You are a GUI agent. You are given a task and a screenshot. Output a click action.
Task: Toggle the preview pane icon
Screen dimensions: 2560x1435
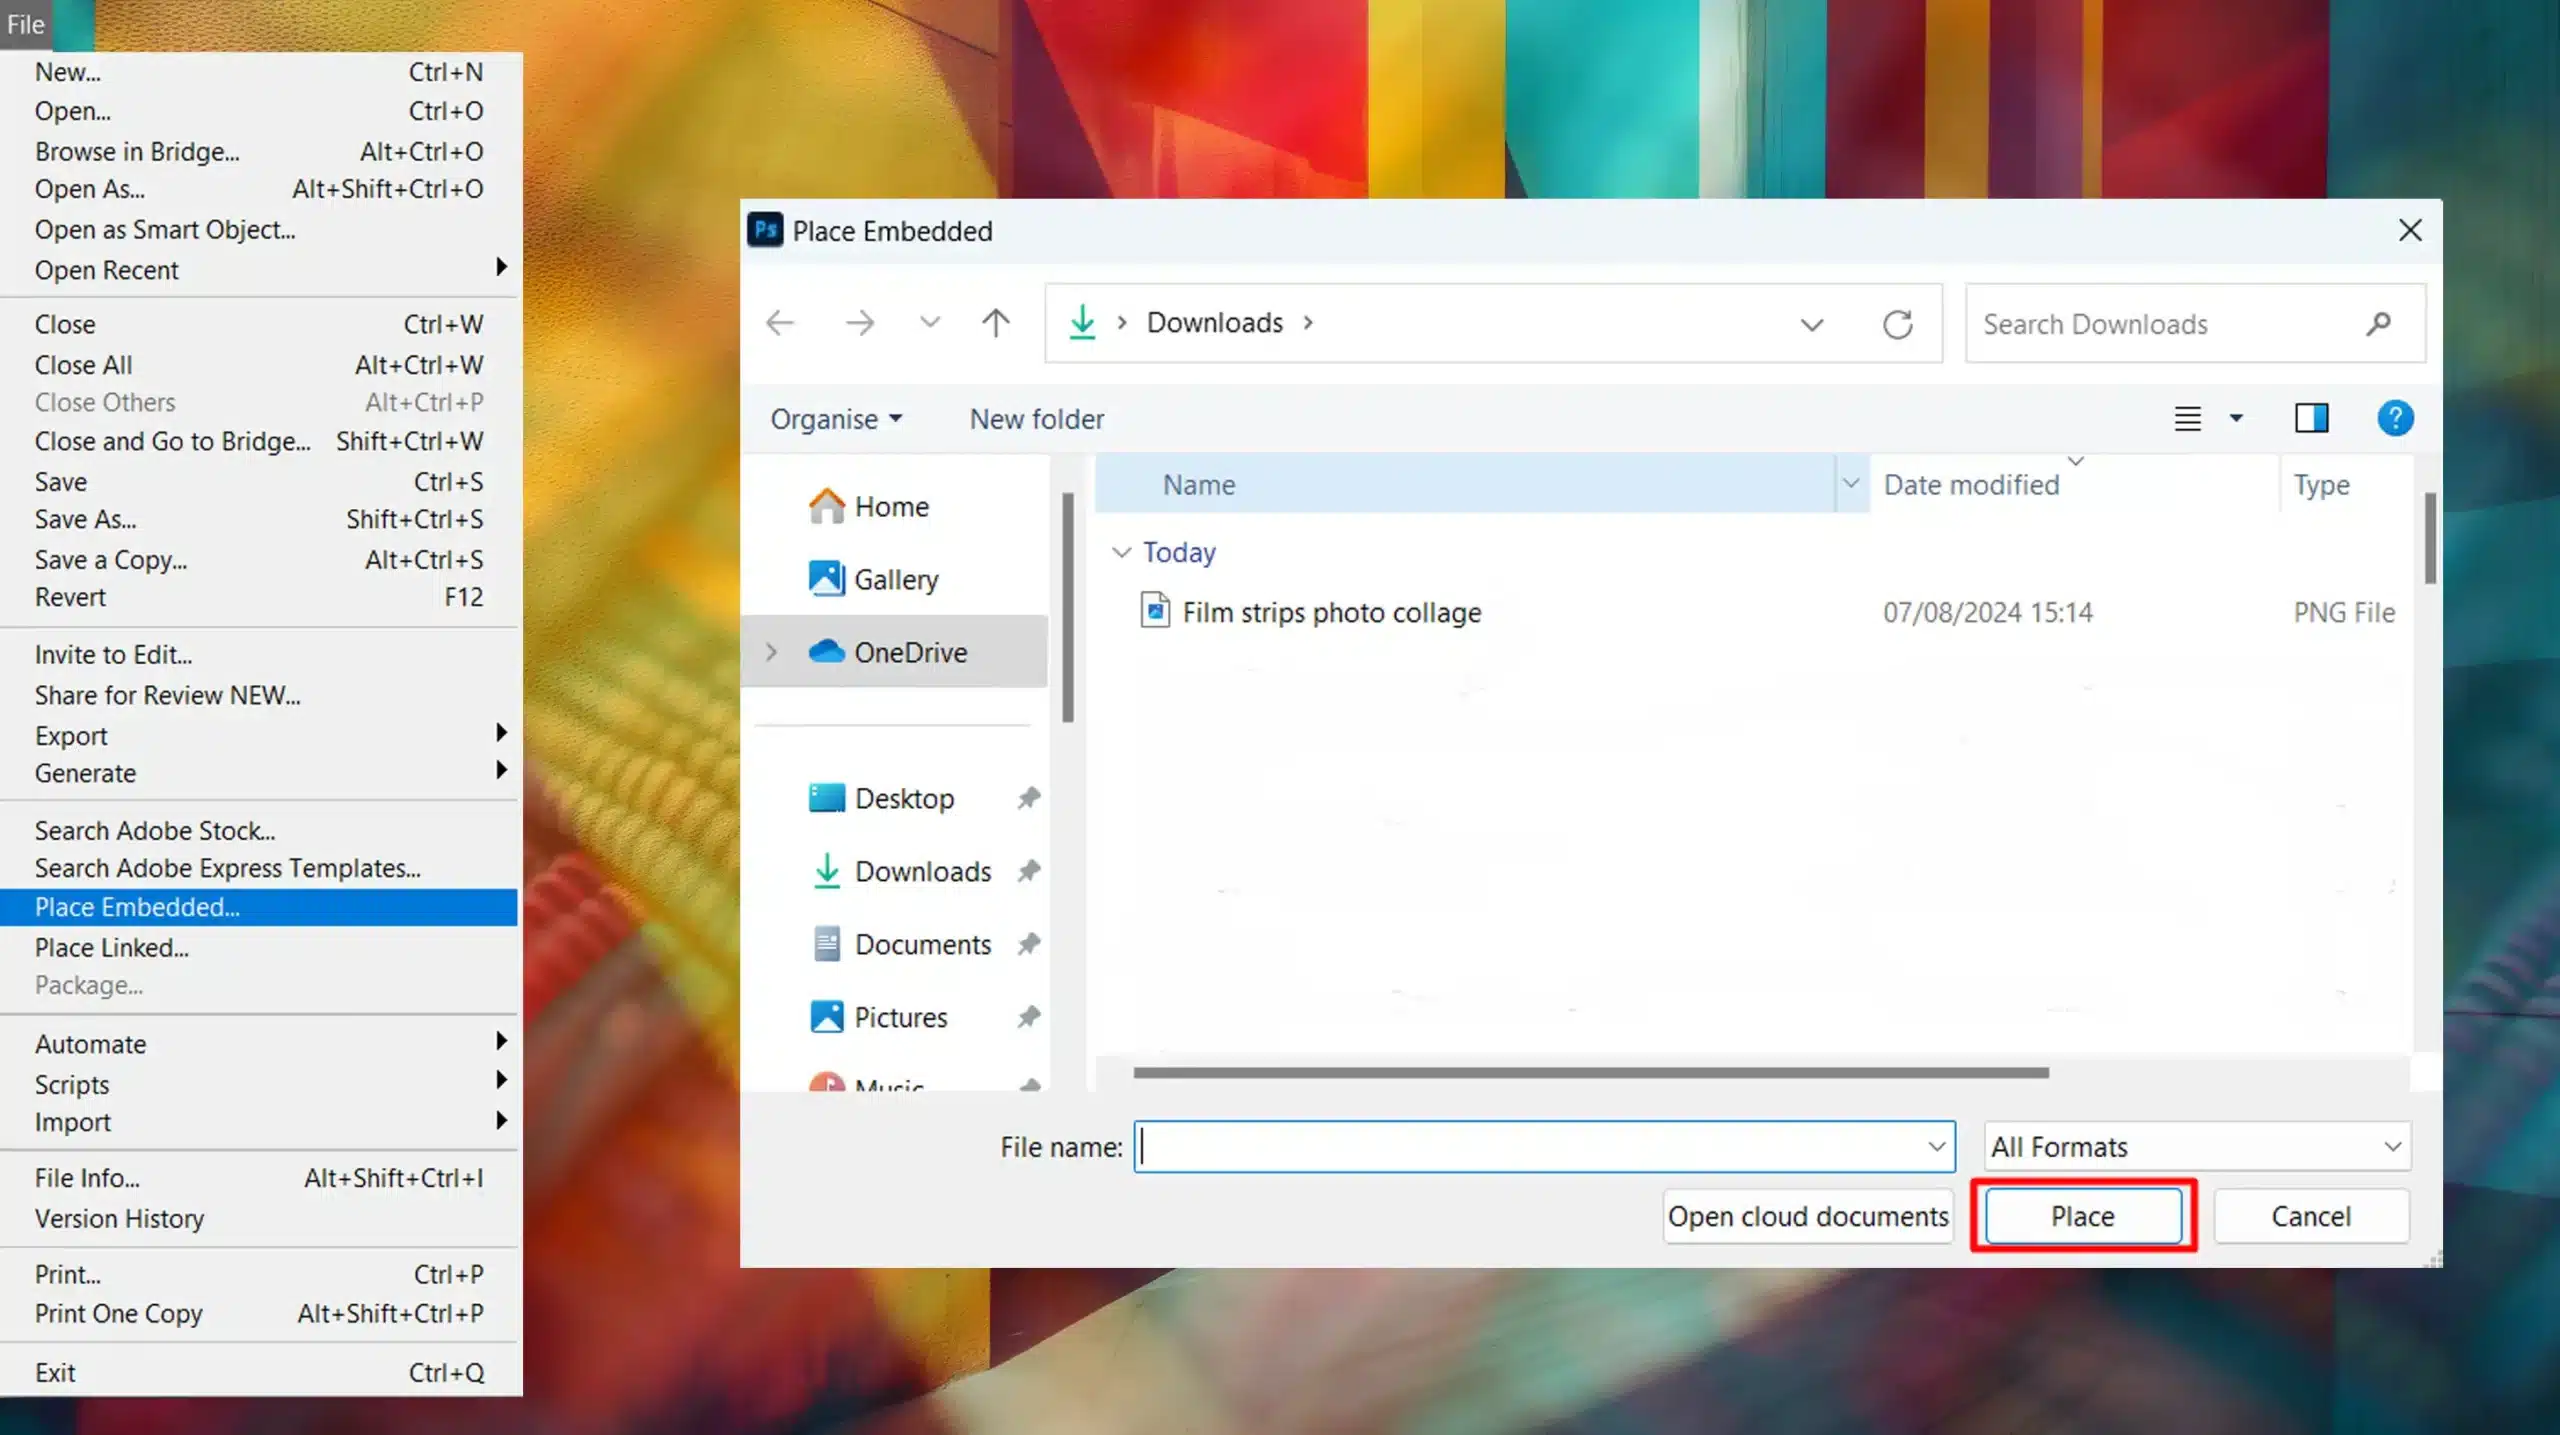pos(2311,418)
